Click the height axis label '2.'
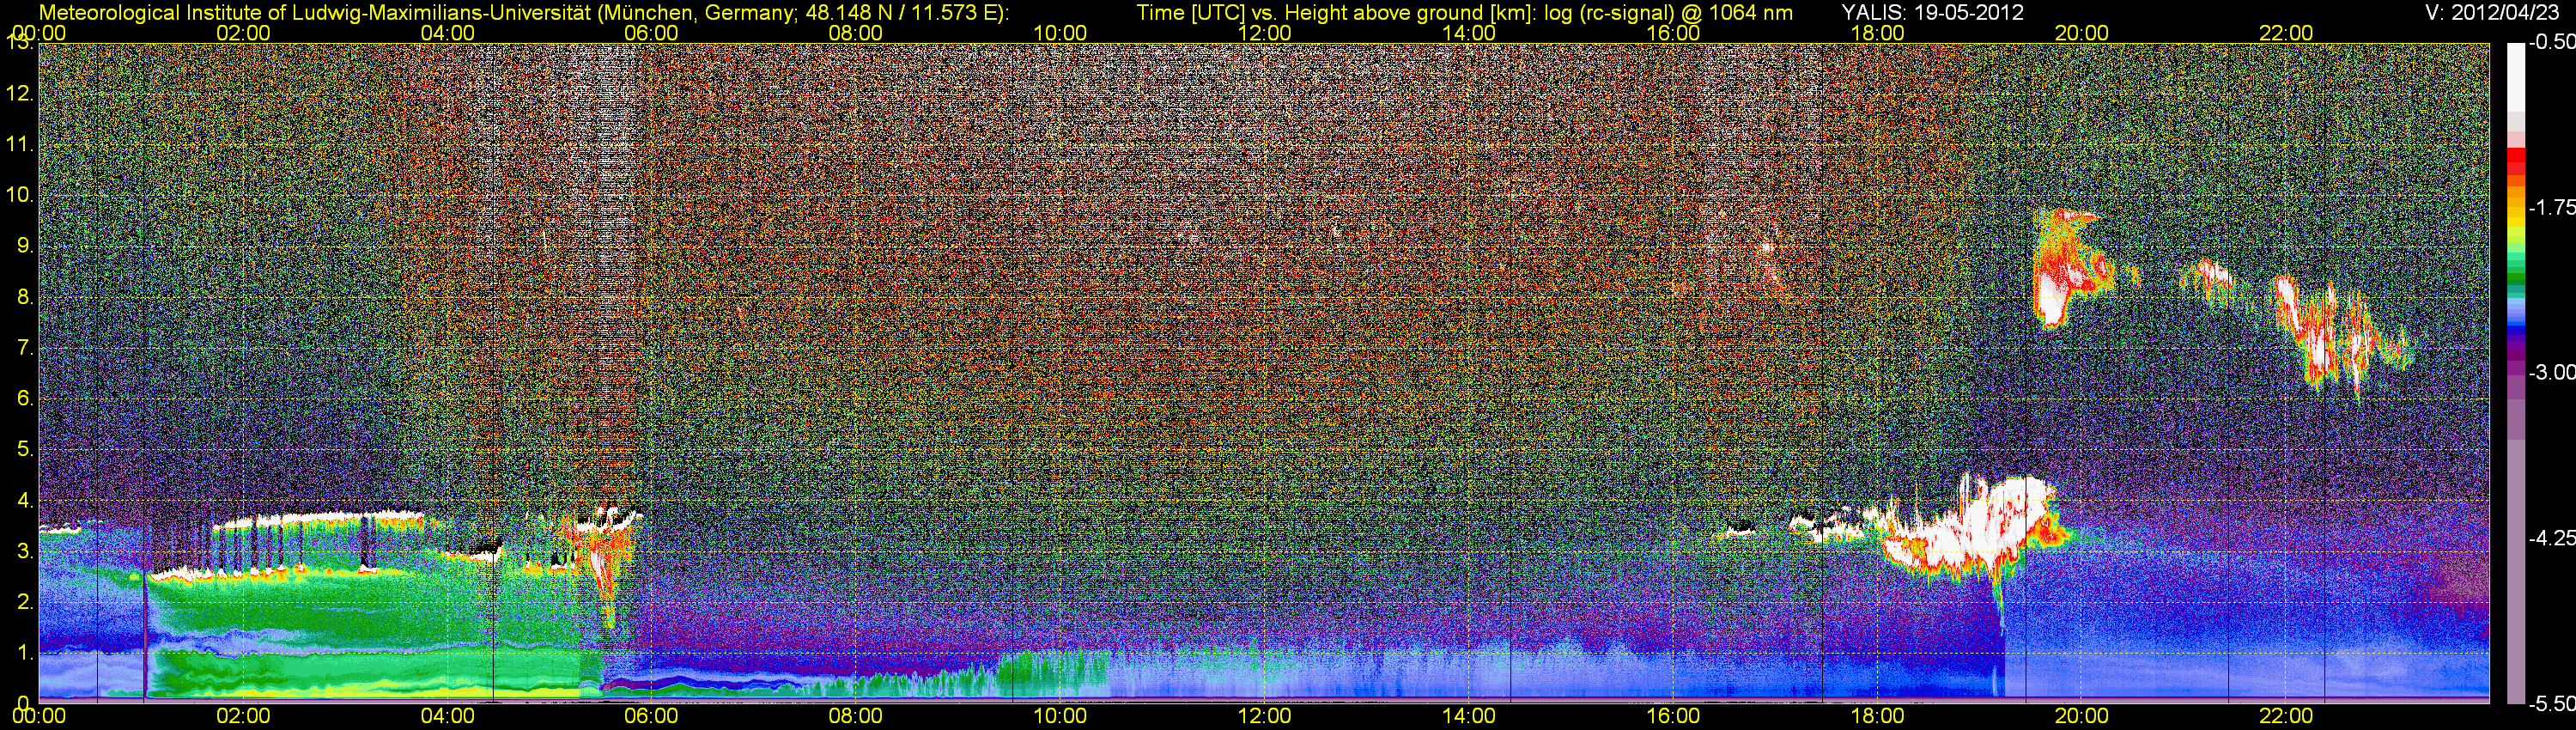This screenshot has width=2576, height=730. point(25,601)
